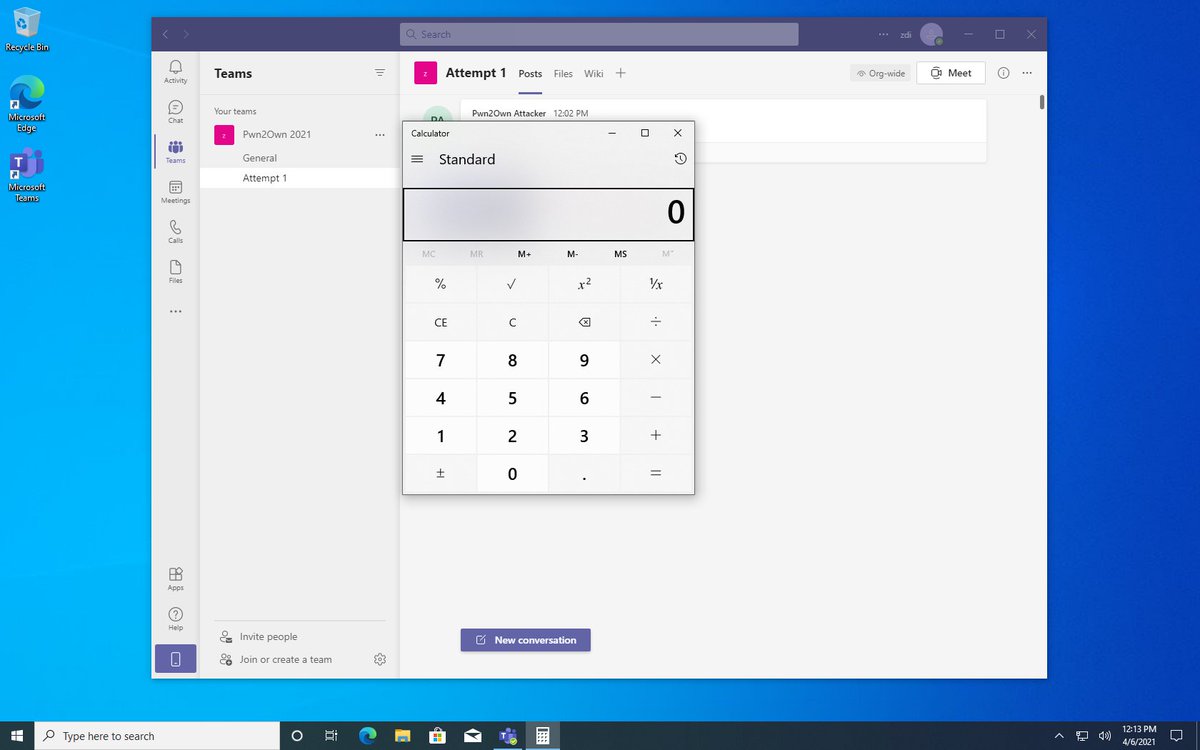Viewport: 1200px width, 750px height.
Task: Open Calculator navigation hamburger menu
Action: click(417, 159)
